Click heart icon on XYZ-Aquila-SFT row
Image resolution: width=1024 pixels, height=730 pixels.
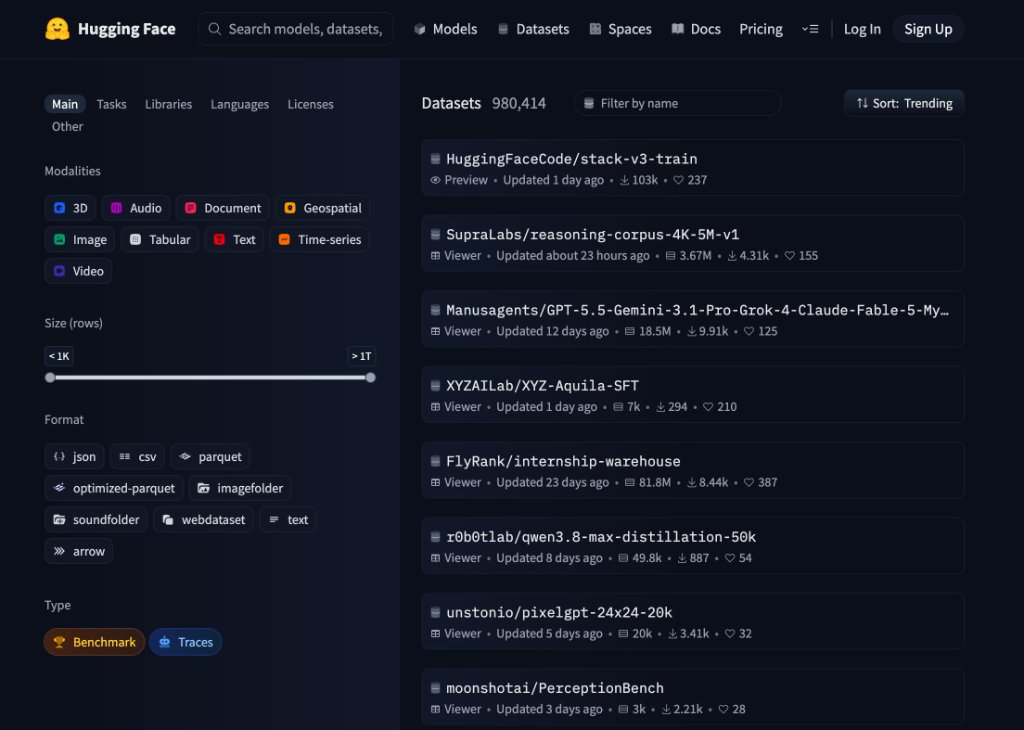(708, 407)
